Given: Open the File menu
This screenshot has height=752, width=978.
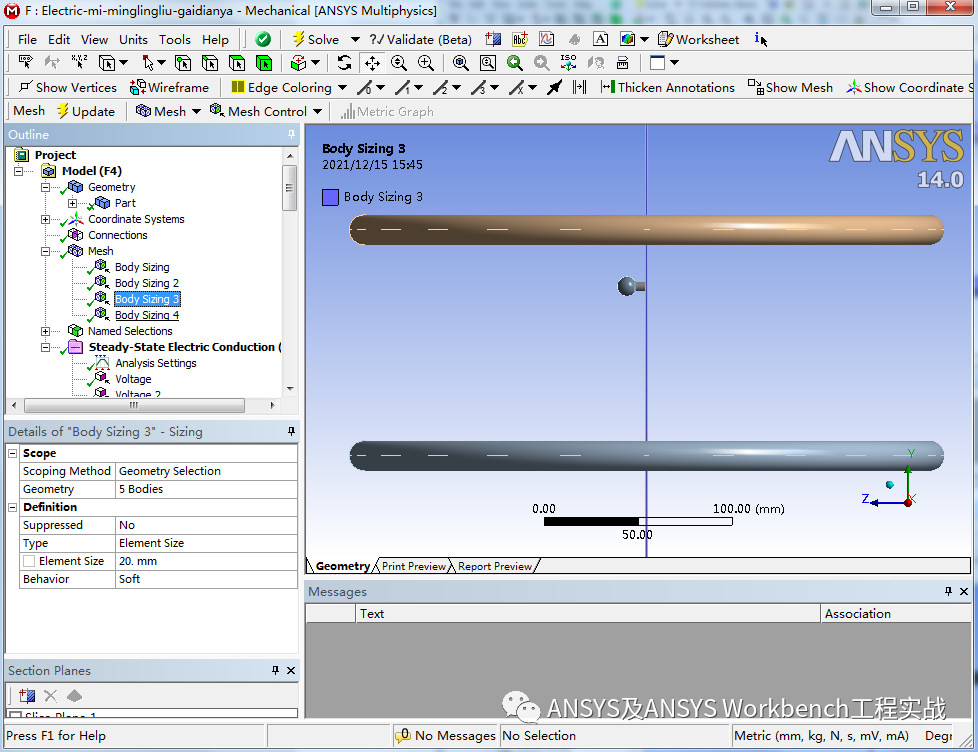Looking at the screenshot, I should 27,39.
